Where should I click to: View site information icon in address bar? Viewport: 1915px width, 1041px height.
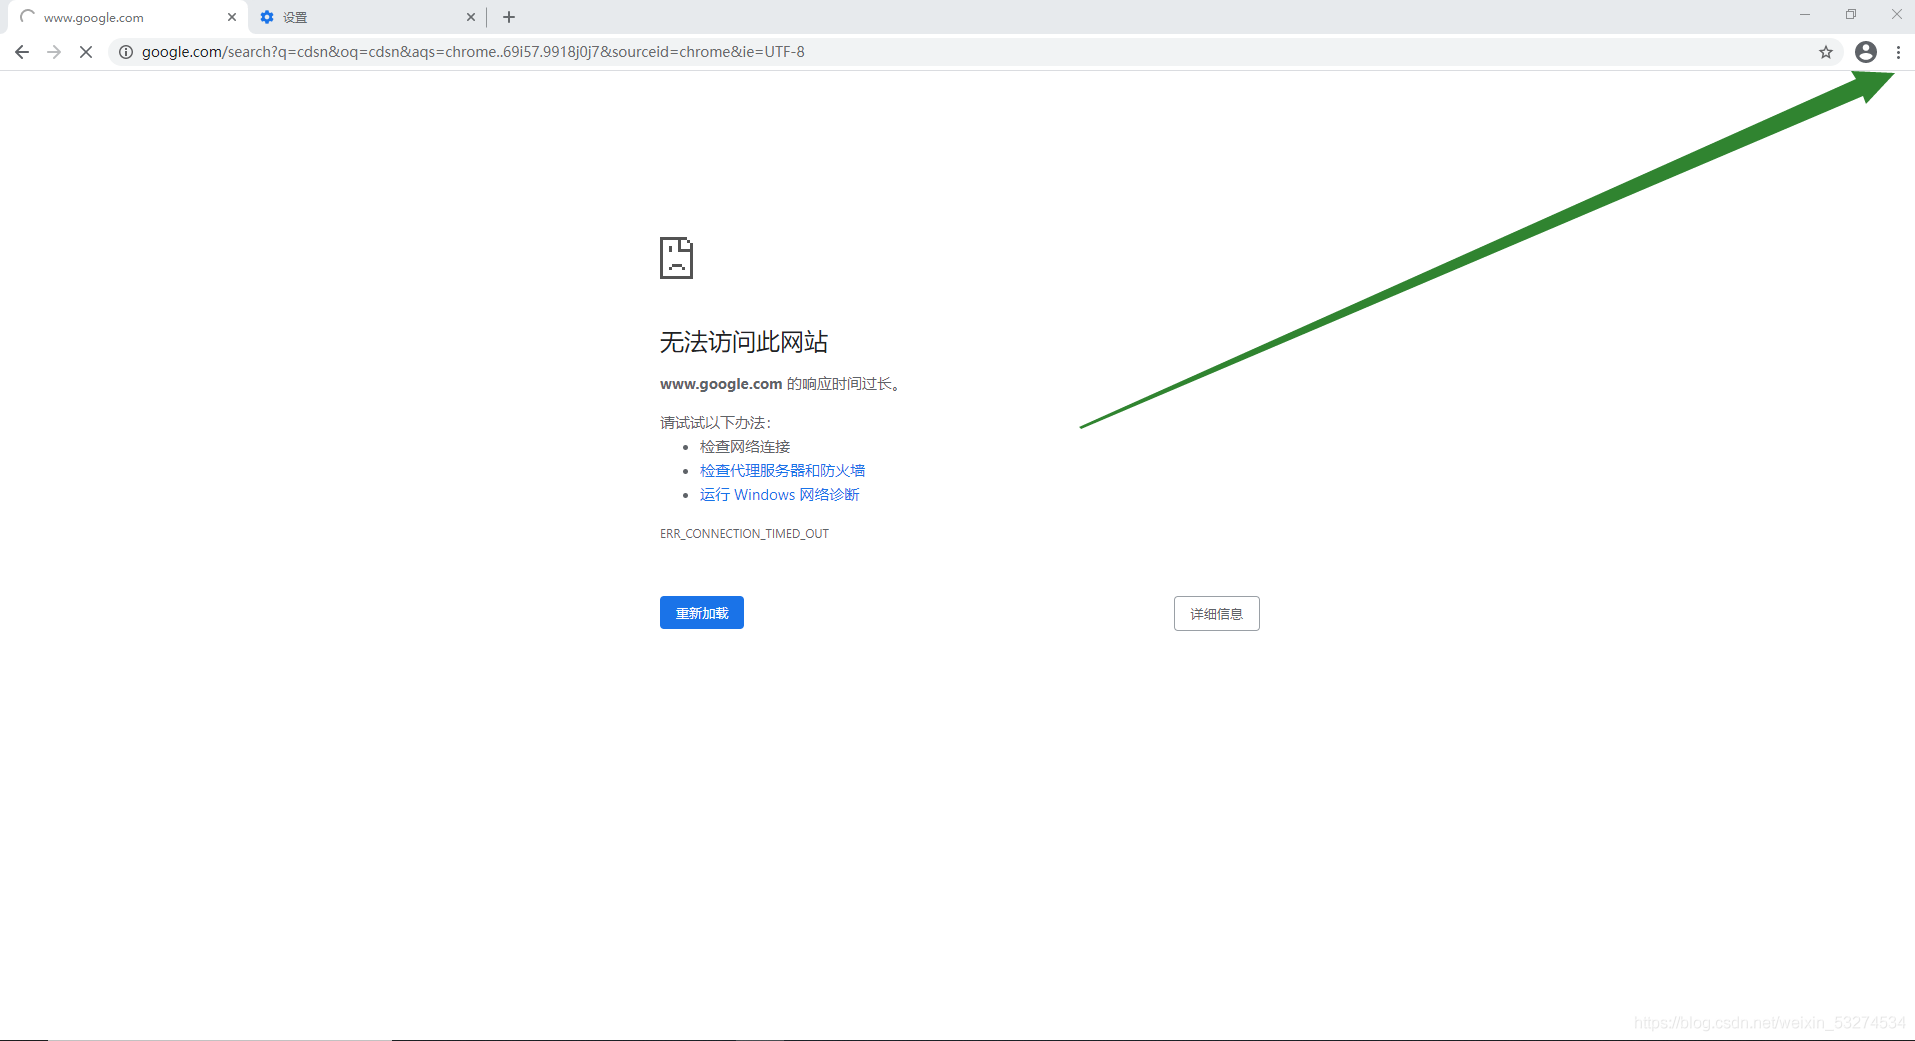tap(126, 52)
